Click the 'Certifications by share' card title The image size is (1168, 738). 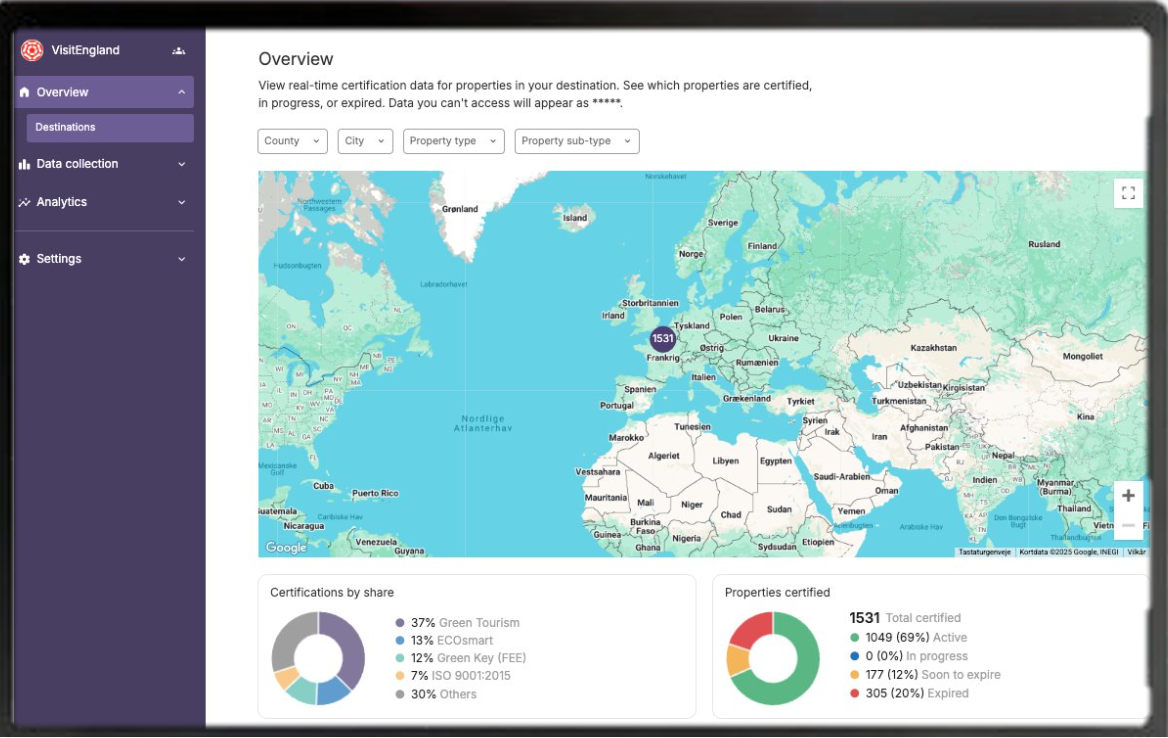coord(332,593)
